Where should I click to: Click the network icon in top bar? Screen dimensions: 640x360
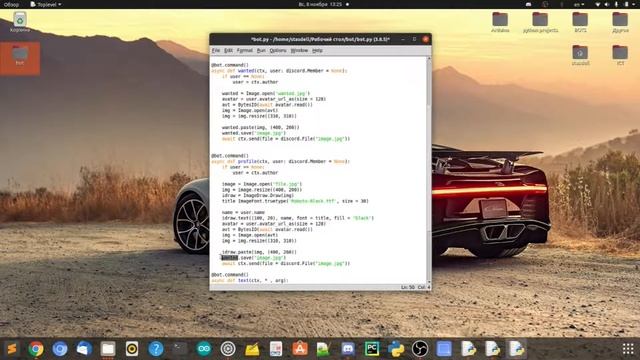click(x=598, y=4)
